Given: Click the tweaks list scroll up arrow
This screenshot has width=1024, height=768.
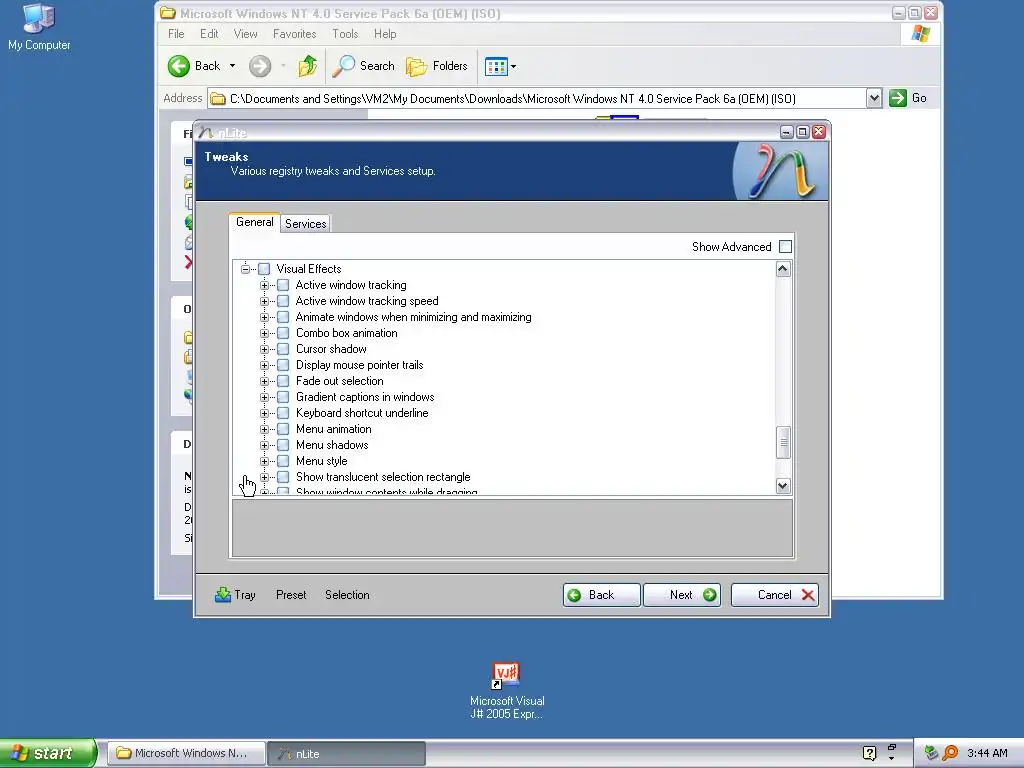Looking at the screenshot, I should click(783, 269).
